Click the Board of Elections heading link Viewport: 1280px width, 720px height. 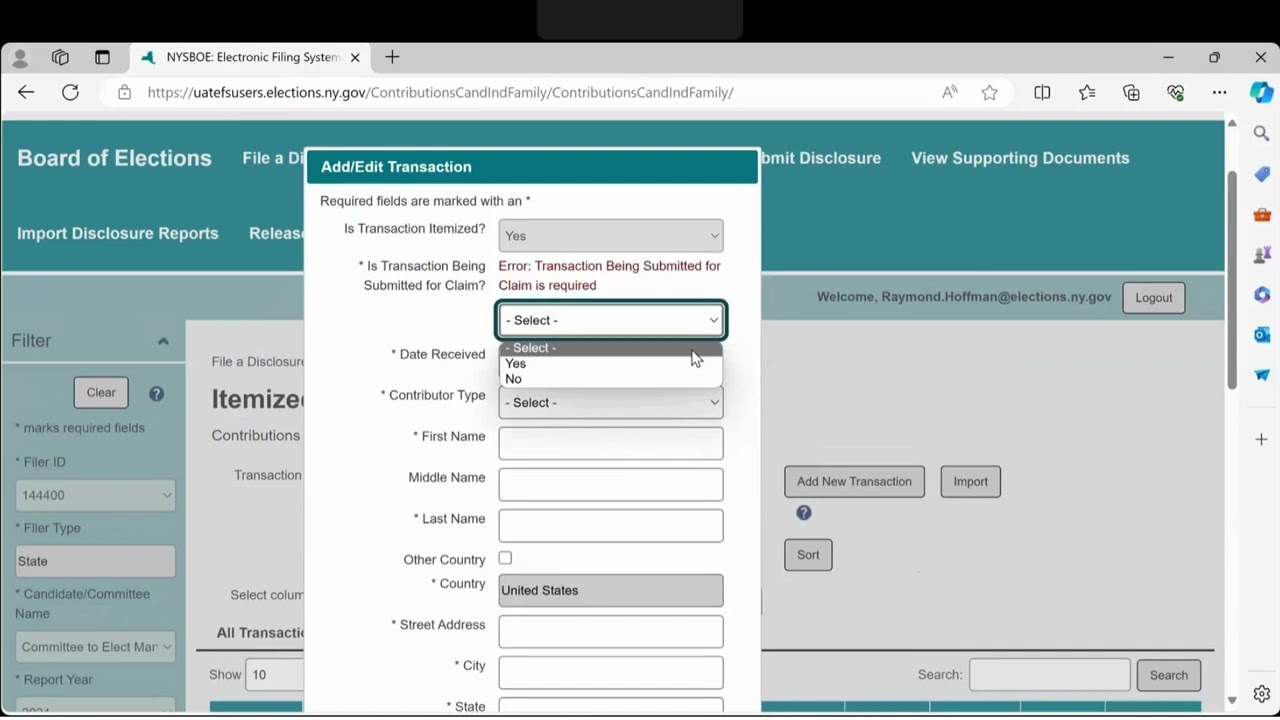coord(114,158)
